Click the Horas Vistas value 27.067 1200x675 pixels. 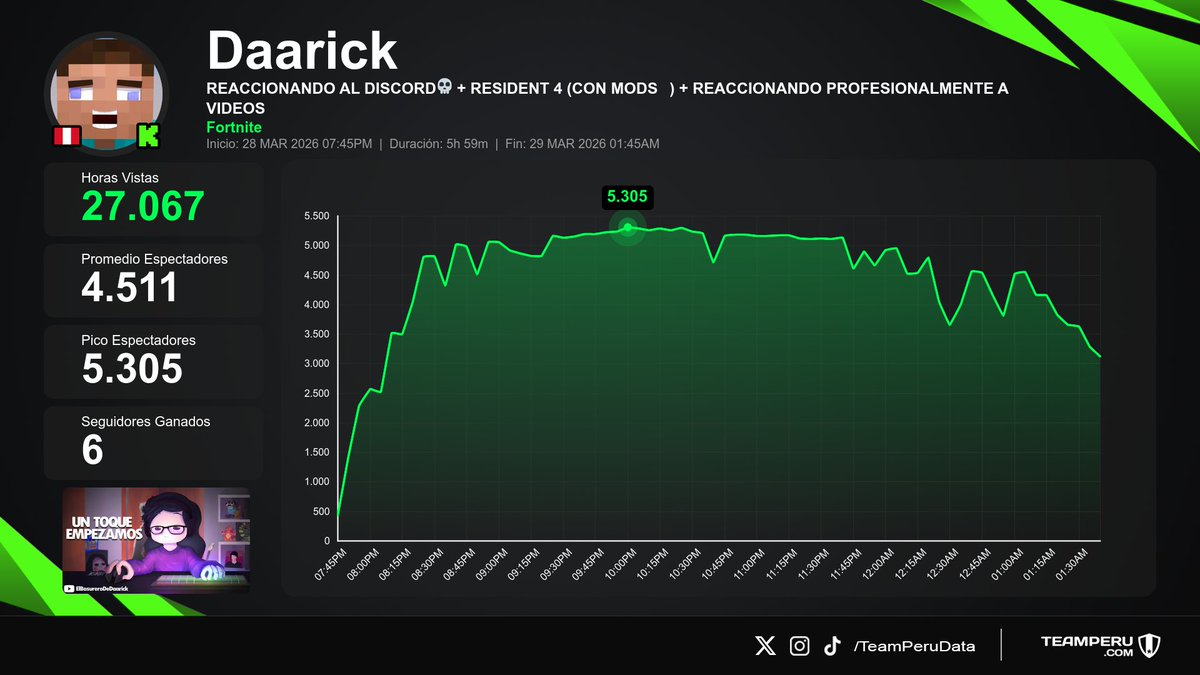(x=143, y=206)
